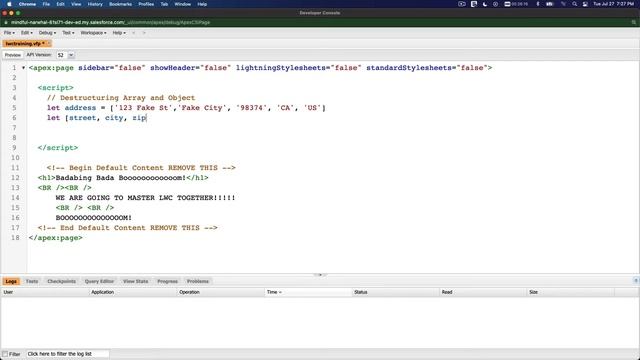Open the Apple menu
The width and height of the screenshot is (640, 360).
[9, 4]
